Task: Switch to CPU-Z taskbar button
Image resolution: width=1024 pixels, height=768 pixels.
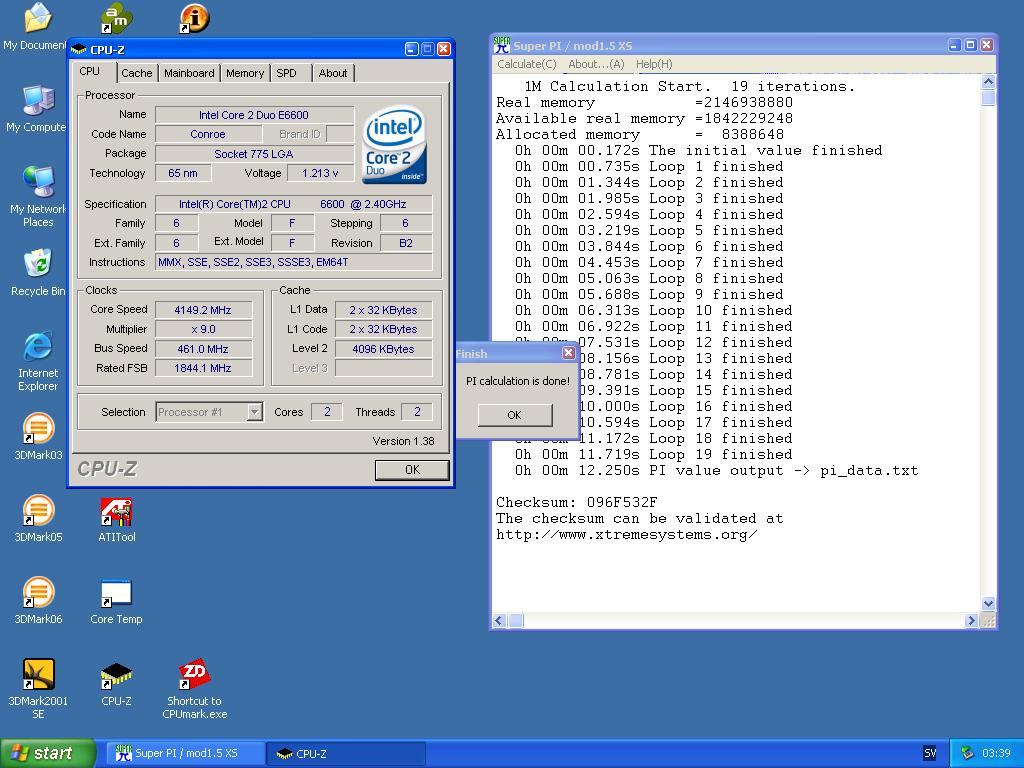Action: (346, 753)
